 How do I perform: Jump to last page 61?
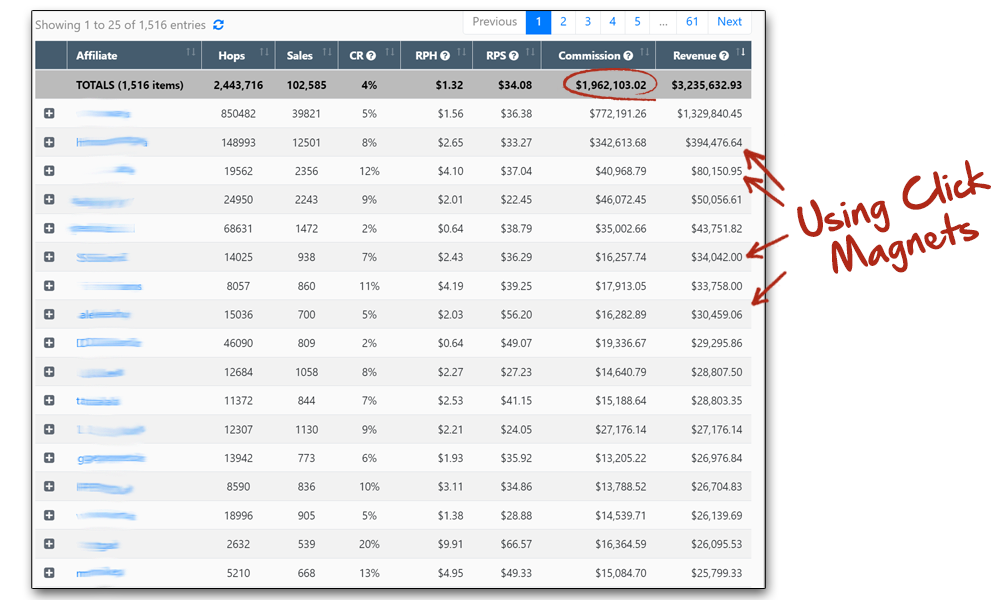[692, 22]
